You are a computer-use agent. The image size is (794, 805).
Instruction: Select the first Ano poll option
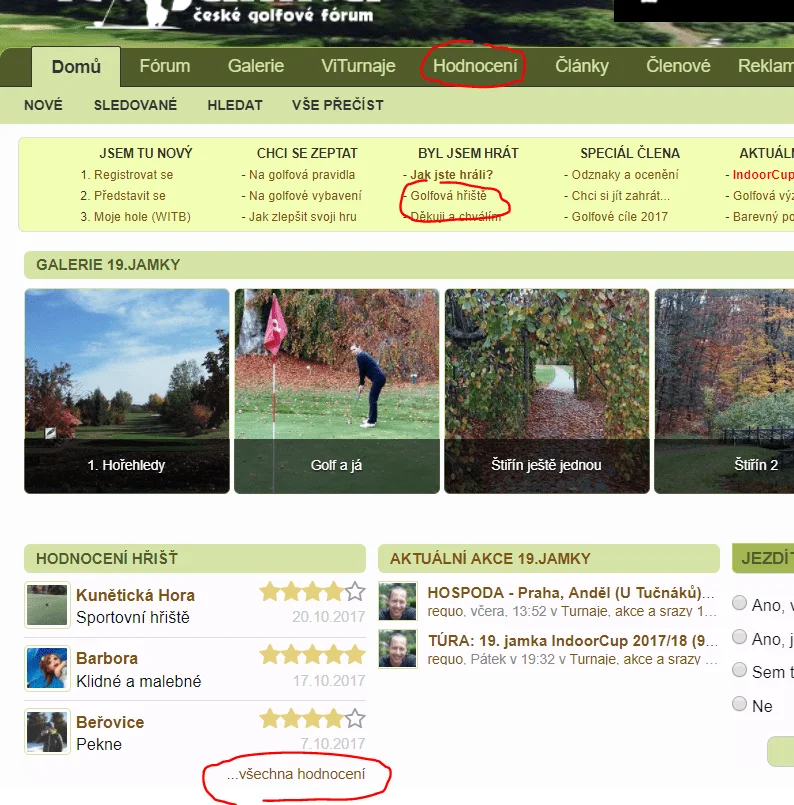(x=739, y=603)
